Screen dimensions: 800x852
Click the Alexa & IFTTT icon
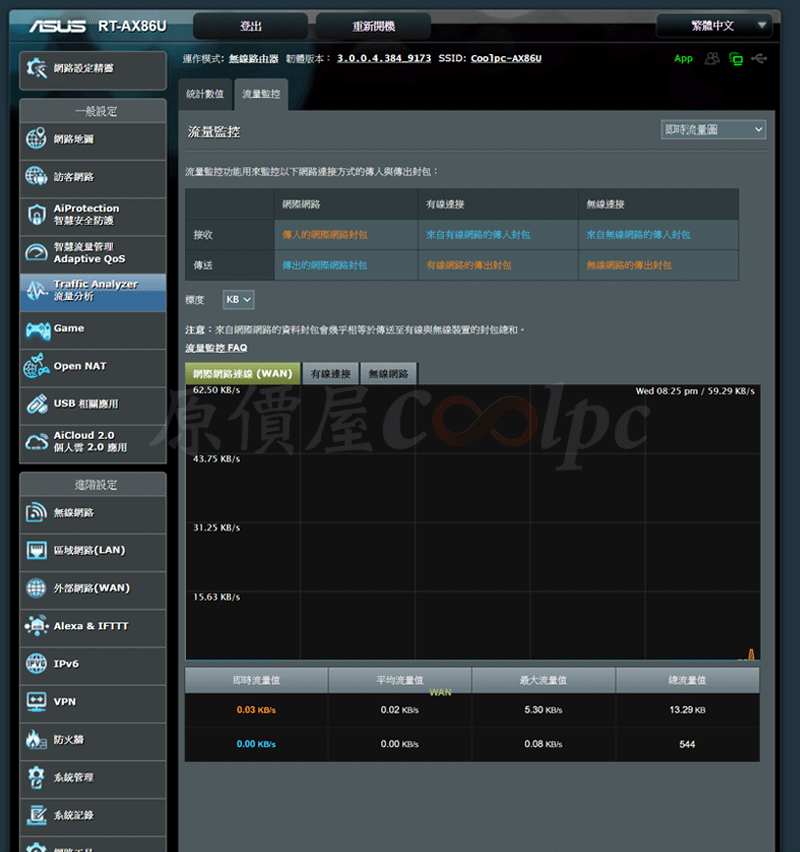click(x=36, y=625)
